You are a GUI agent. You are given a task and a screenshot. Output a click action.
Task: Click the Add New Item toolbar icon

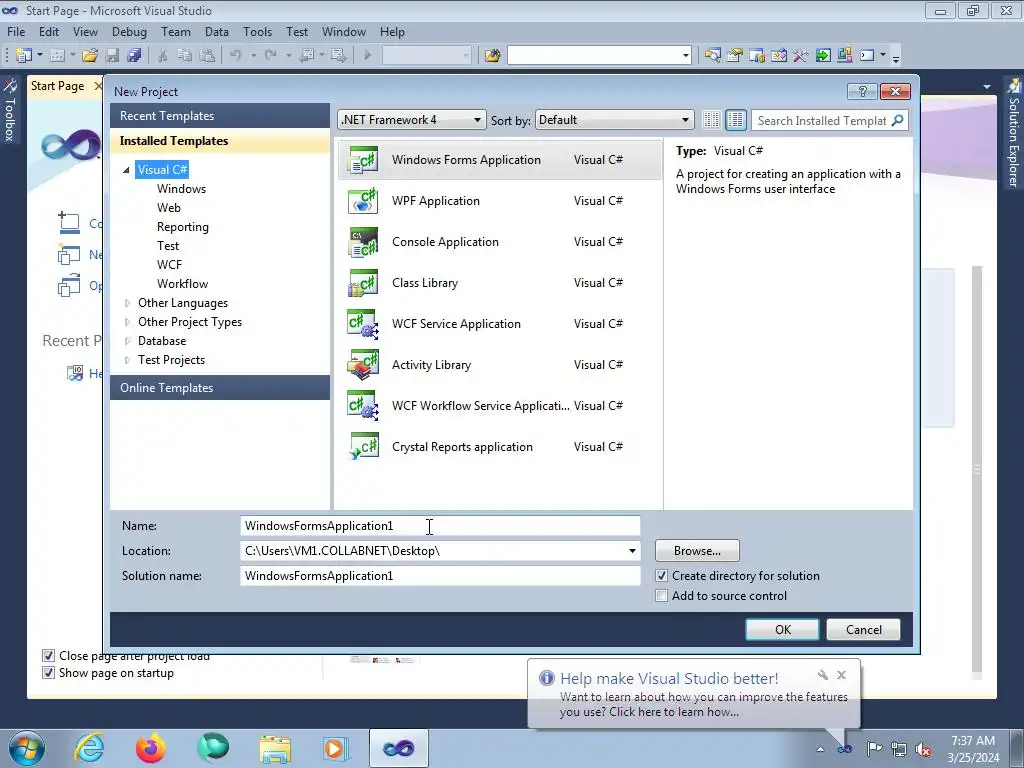tap(57, 56)
